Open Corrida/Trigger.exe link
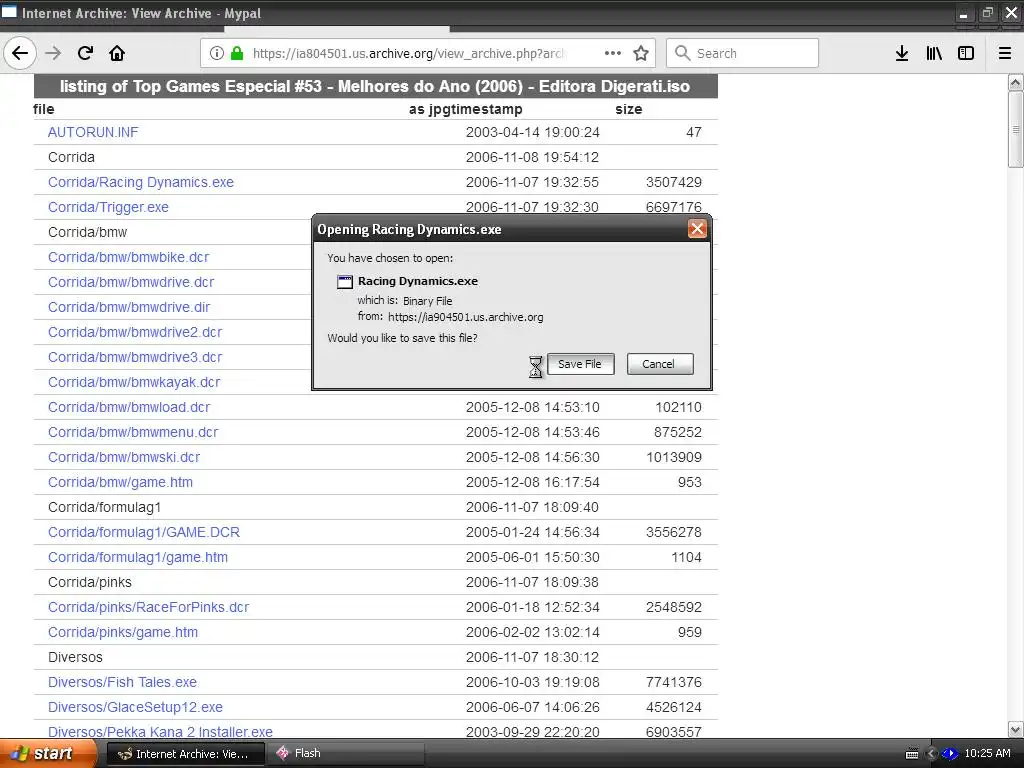Image resolution: width=1024 pixels, height=768 pixels. [x=108, y=207]
